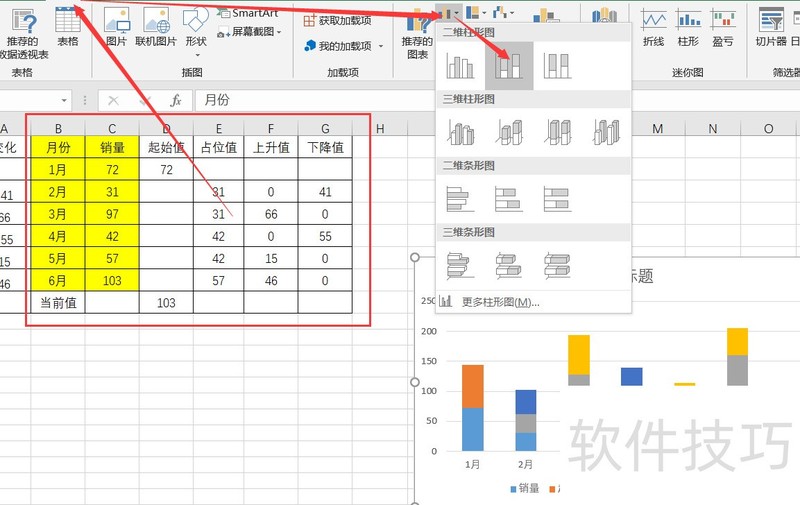The width and height of the screenshot is (800, 505).
Task: Pick the 2-D 100% stacked column chart
Action: (557, 66)
